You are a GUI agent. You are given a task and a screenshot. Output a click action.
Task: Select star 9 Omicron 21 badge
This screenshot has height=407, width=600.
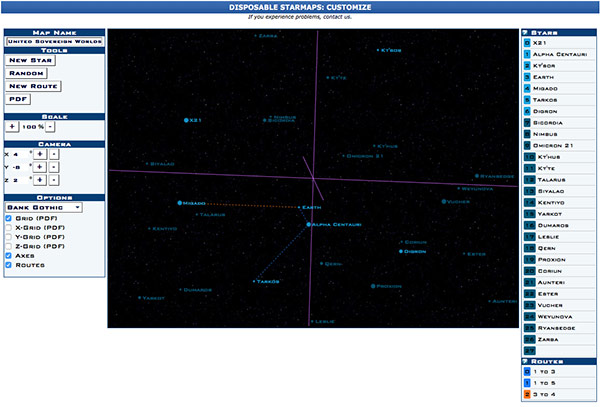point(527,146)
